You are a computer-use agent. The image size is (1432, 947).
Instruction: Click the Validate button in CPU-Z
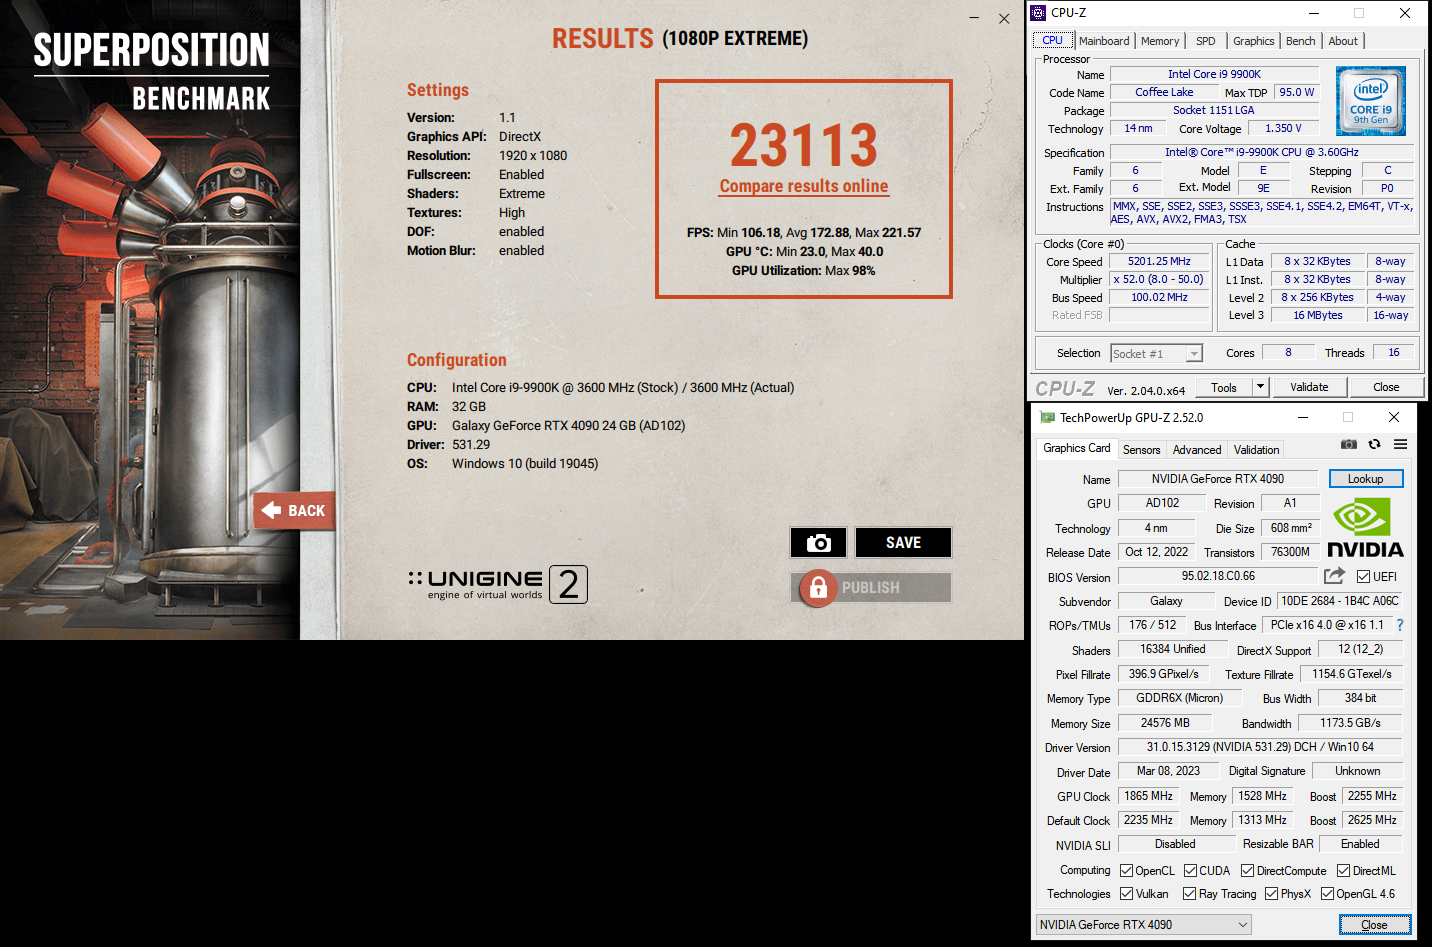point(1309,387)
